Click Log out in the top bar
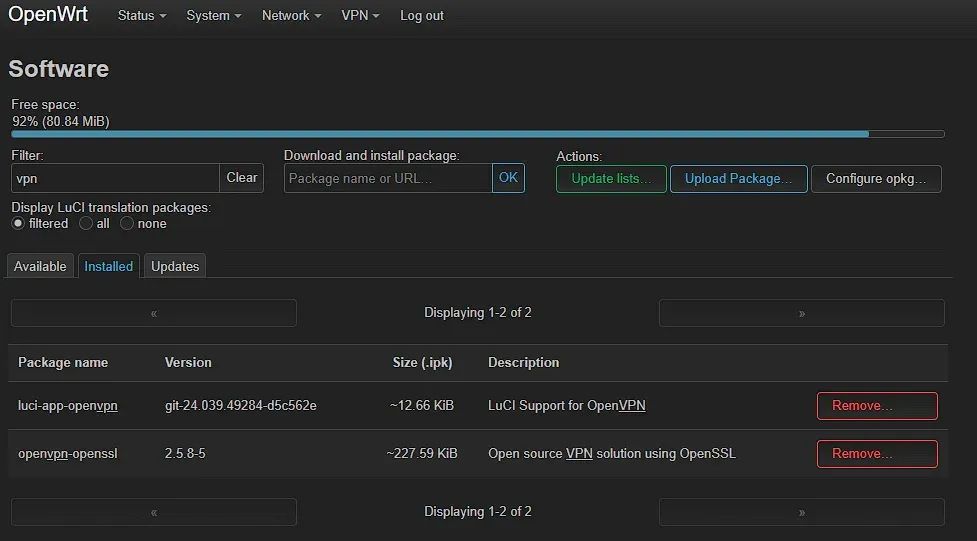The image size is (977, 541). coord(422,16)
